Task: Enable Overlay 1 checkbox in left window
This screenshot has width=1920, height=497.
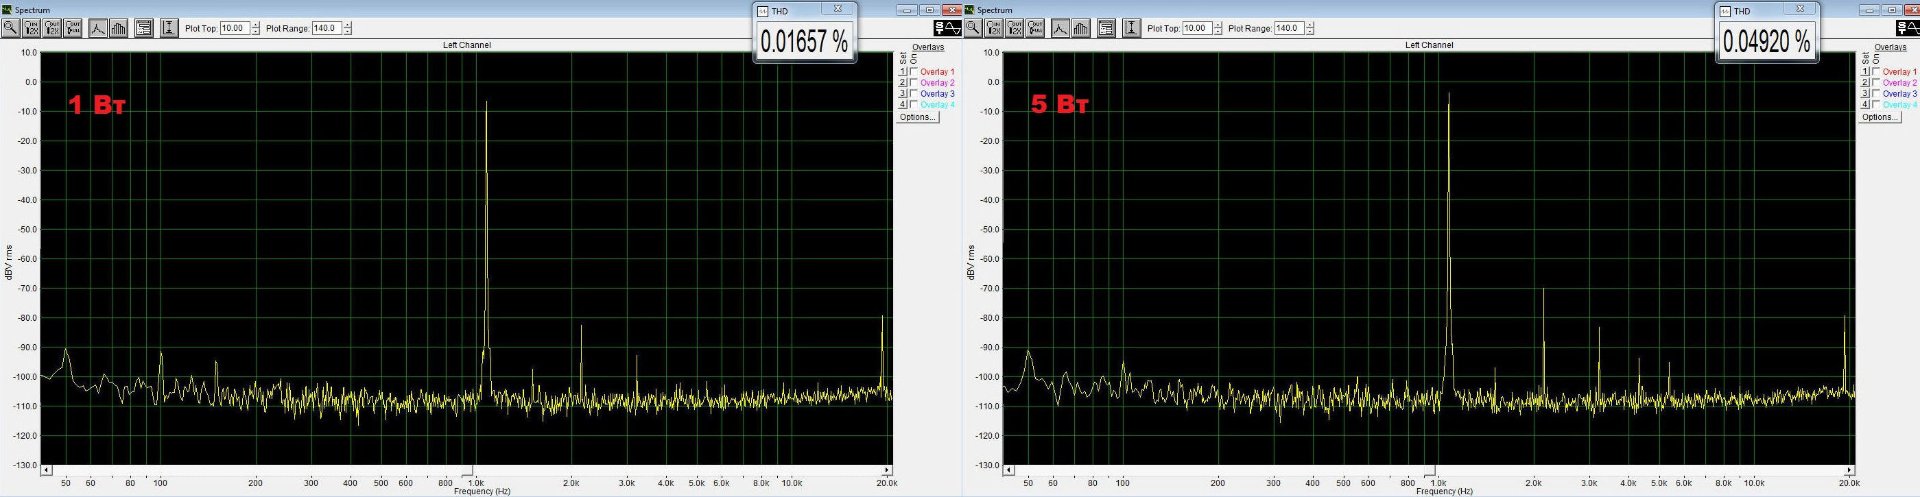Action: pyautogui.click(x=913, y=72)
